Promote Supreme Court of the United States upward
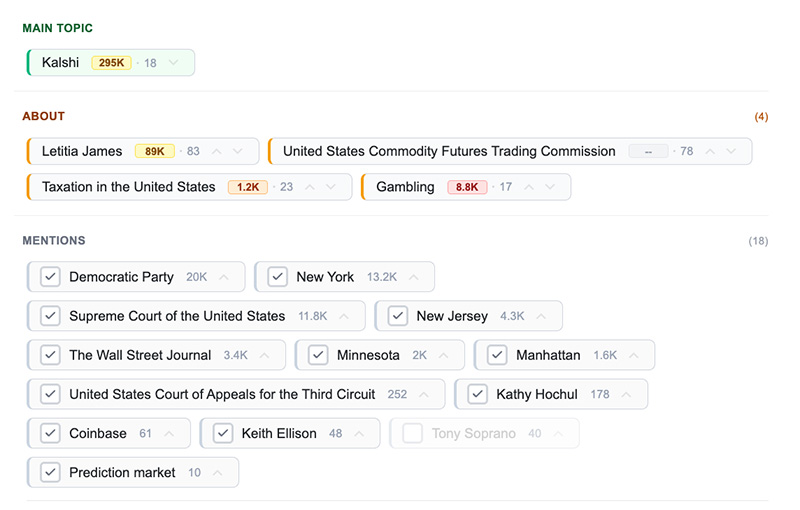800x510 pixels. (x=344, y=316)
